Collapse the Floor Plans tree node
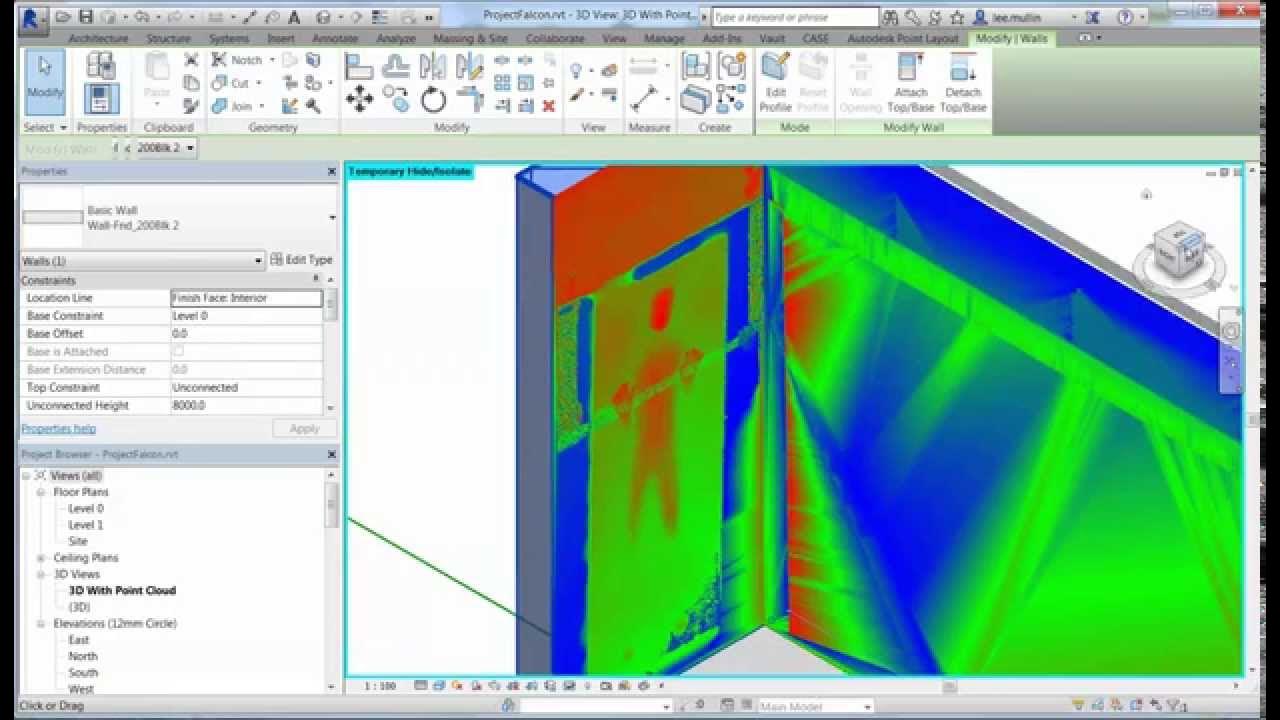1280x720 pixels. pos(41,492)
